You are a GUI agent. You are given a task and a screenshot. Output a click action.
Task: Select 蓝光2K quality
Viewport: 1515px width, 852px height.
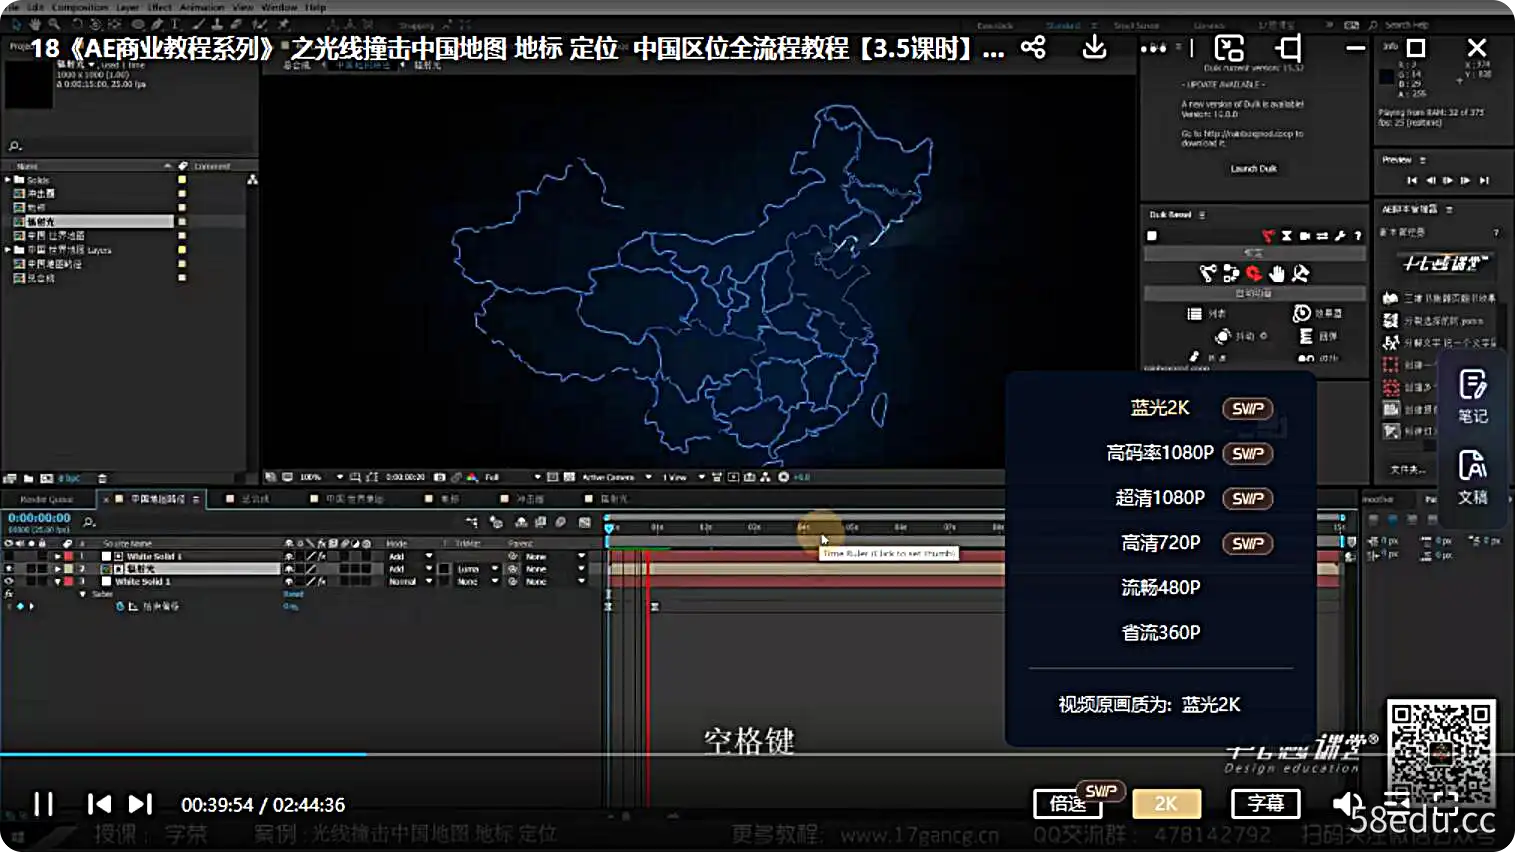pos(1160,408)
